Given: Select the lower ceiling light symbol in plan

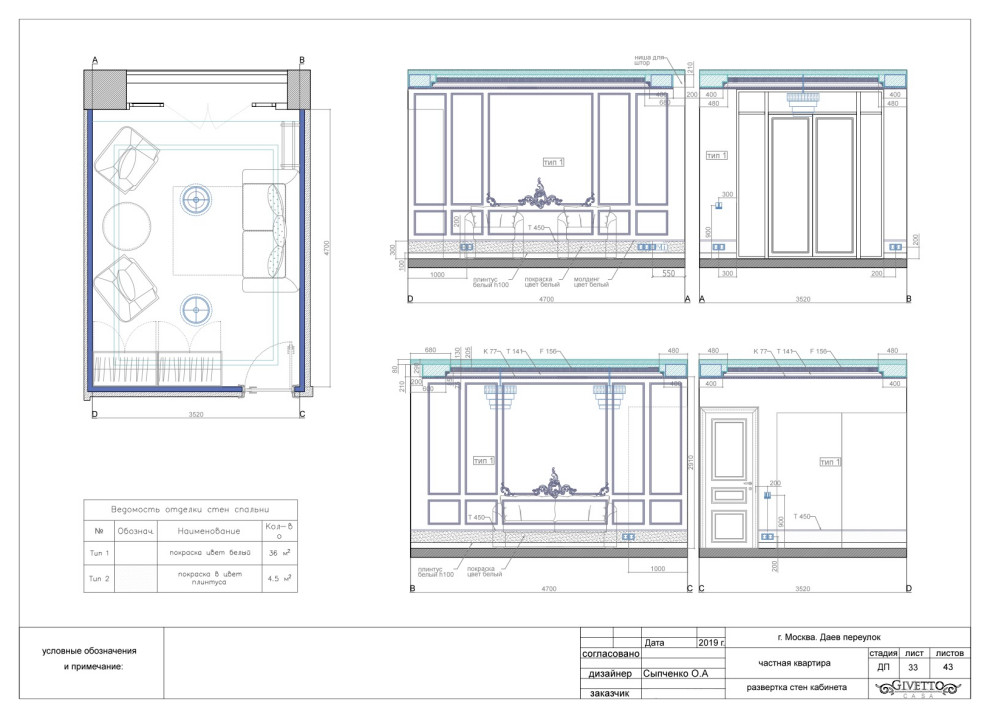Looking at the screenshot, I should click(196, 306).
